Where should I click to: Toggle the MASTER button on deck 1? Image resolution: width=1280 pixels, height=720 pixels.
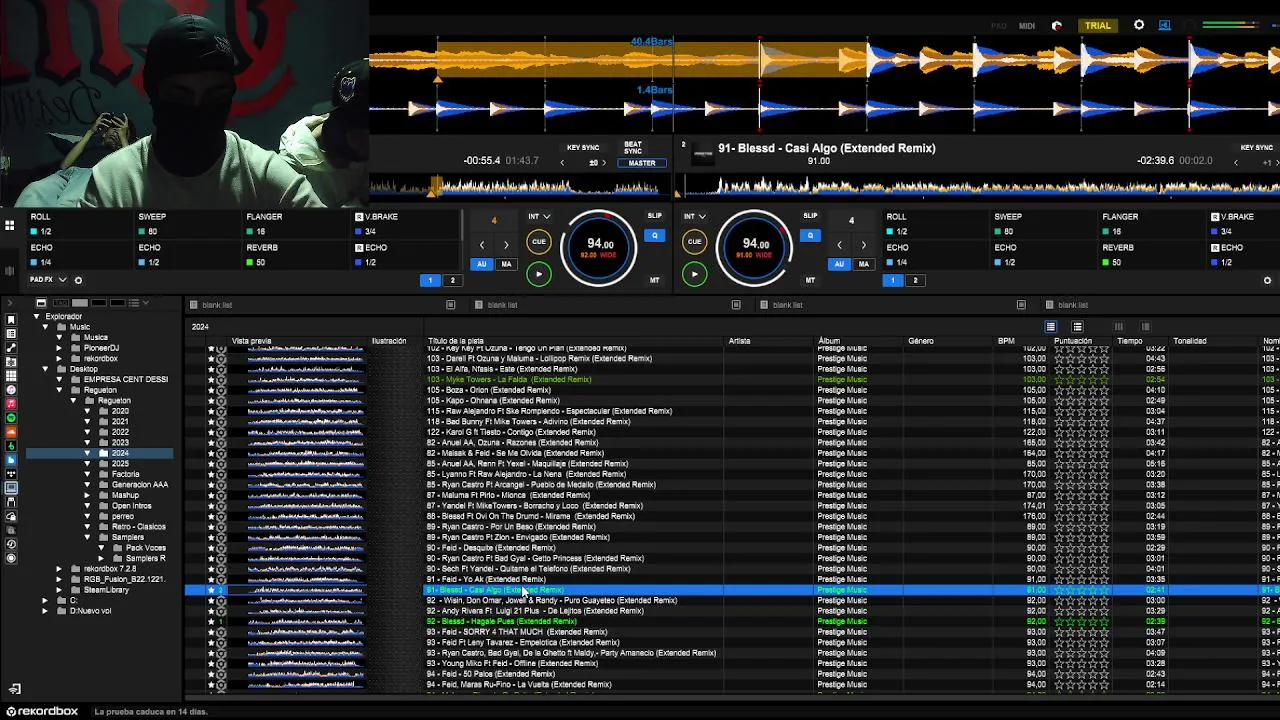pyautogui.click(x=642, y=163)
